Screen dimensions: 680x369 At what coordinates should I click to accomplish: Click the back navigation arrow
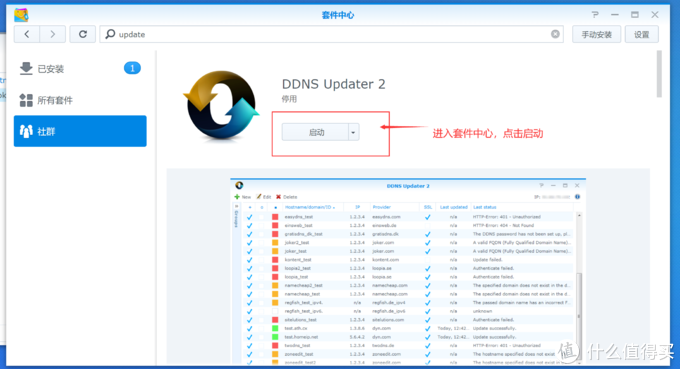[x=27, y=34]
